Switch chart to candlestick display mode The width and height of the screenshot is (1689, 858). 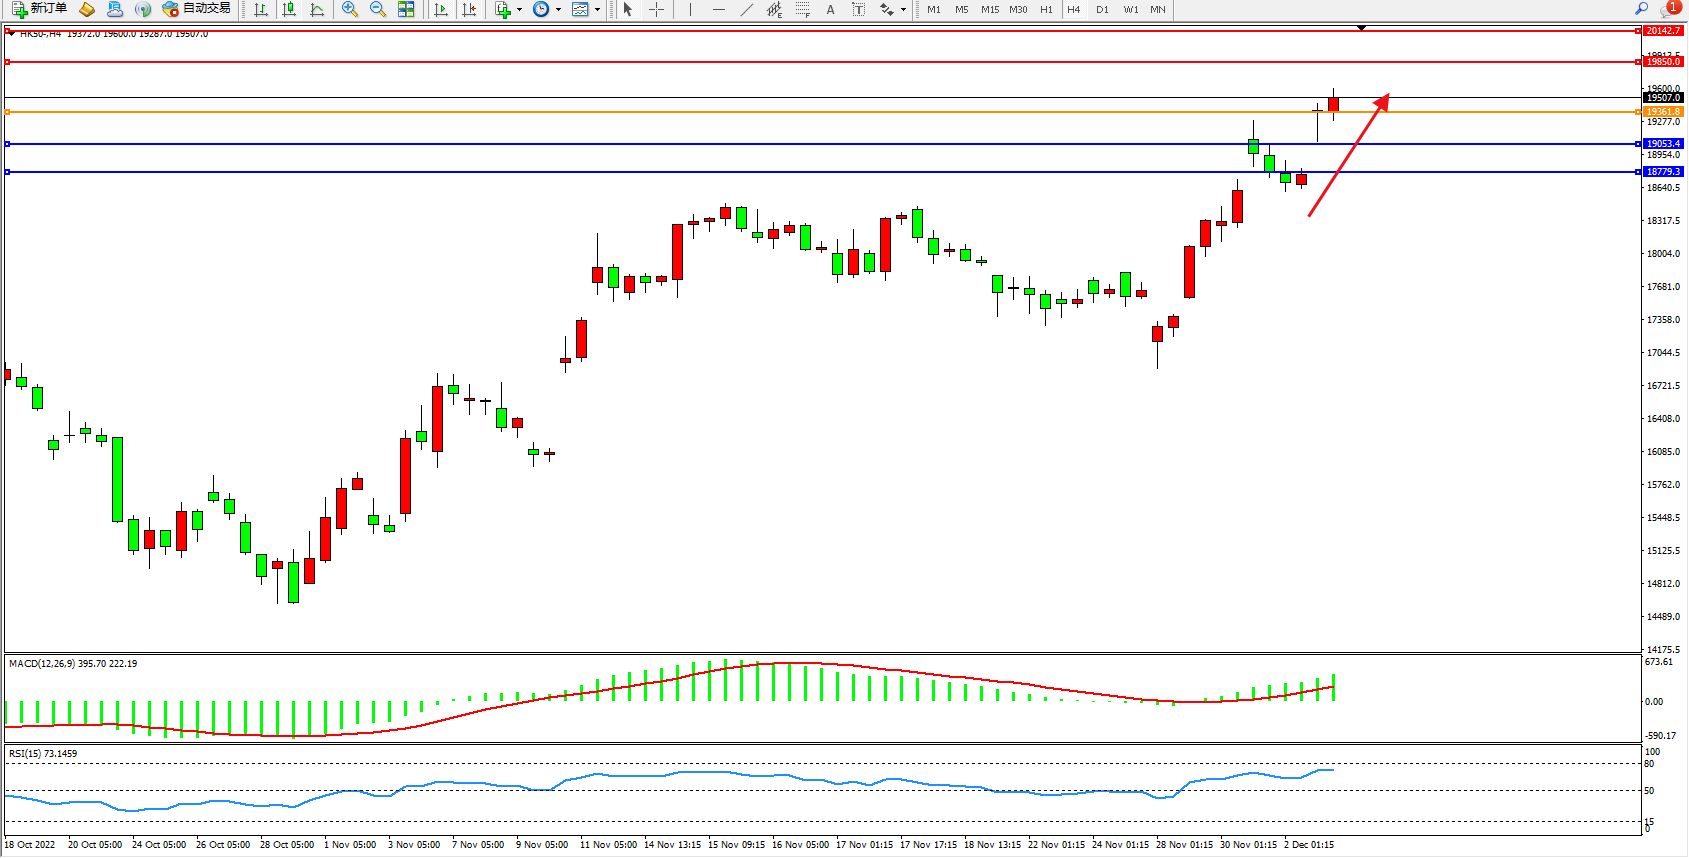pyautogui.click(x=289, y=9)
